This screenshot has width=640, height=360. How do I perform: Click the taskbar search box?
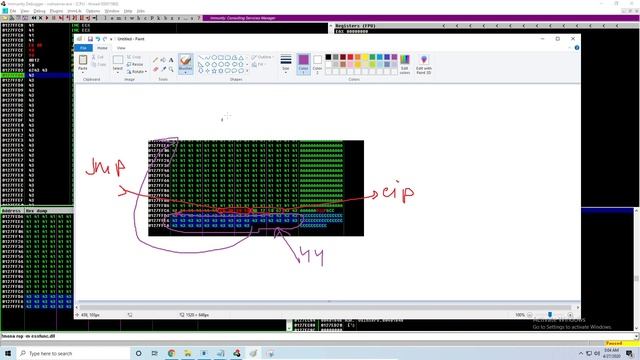[x=73, y=353]
